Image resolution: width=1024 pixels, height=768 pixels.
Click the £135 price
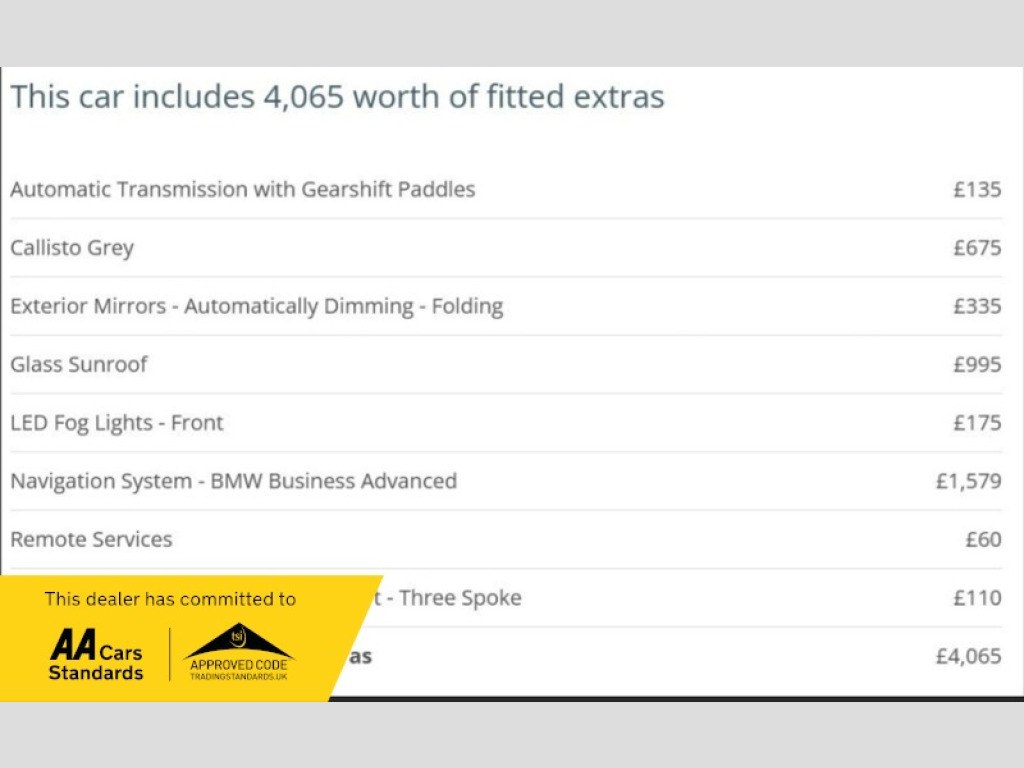[x=977, y=189]
